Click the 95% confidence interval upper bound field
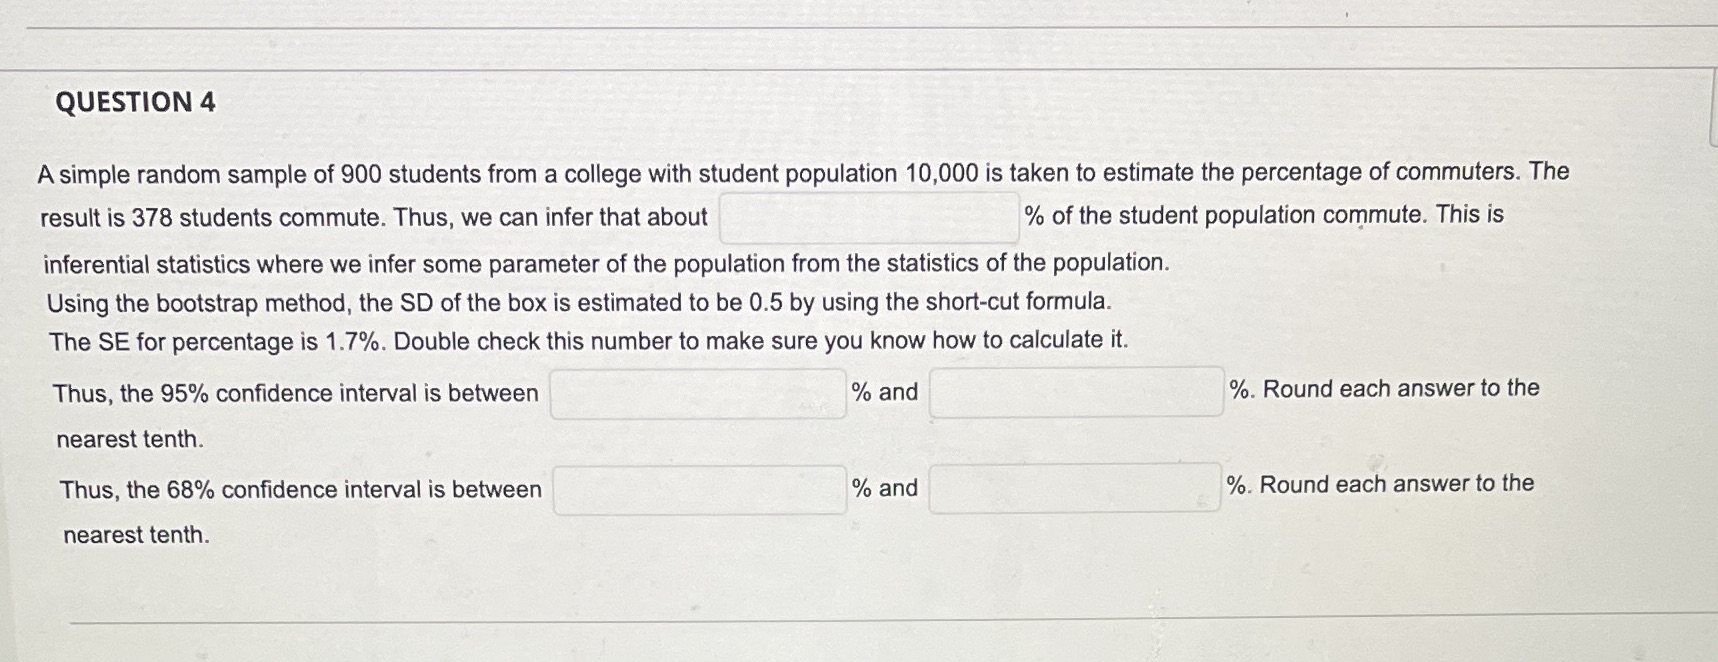Image resolution: width=1718 pixels, height=662 pixels. (1073, 394)
